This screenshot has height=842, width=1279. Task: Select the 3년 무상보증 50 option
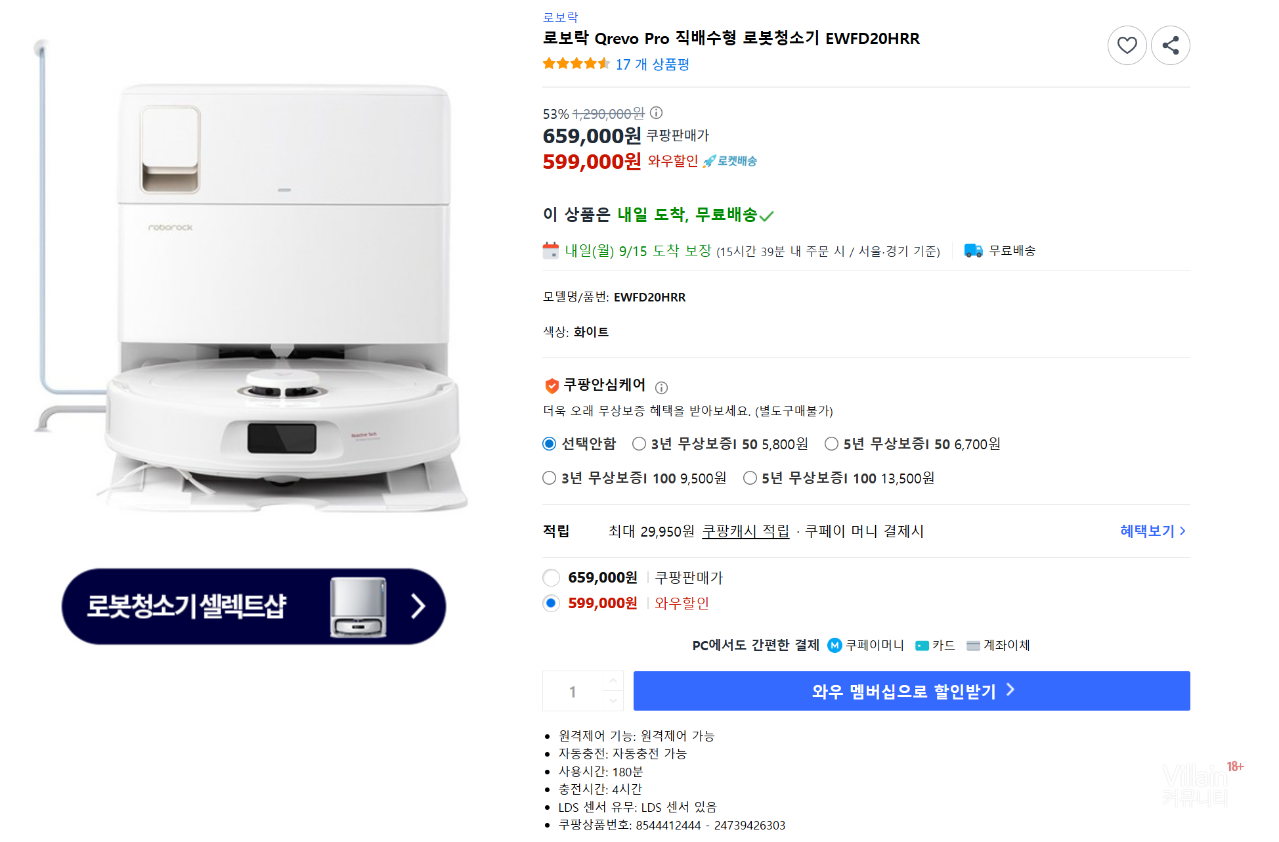[x=639, y=444]
